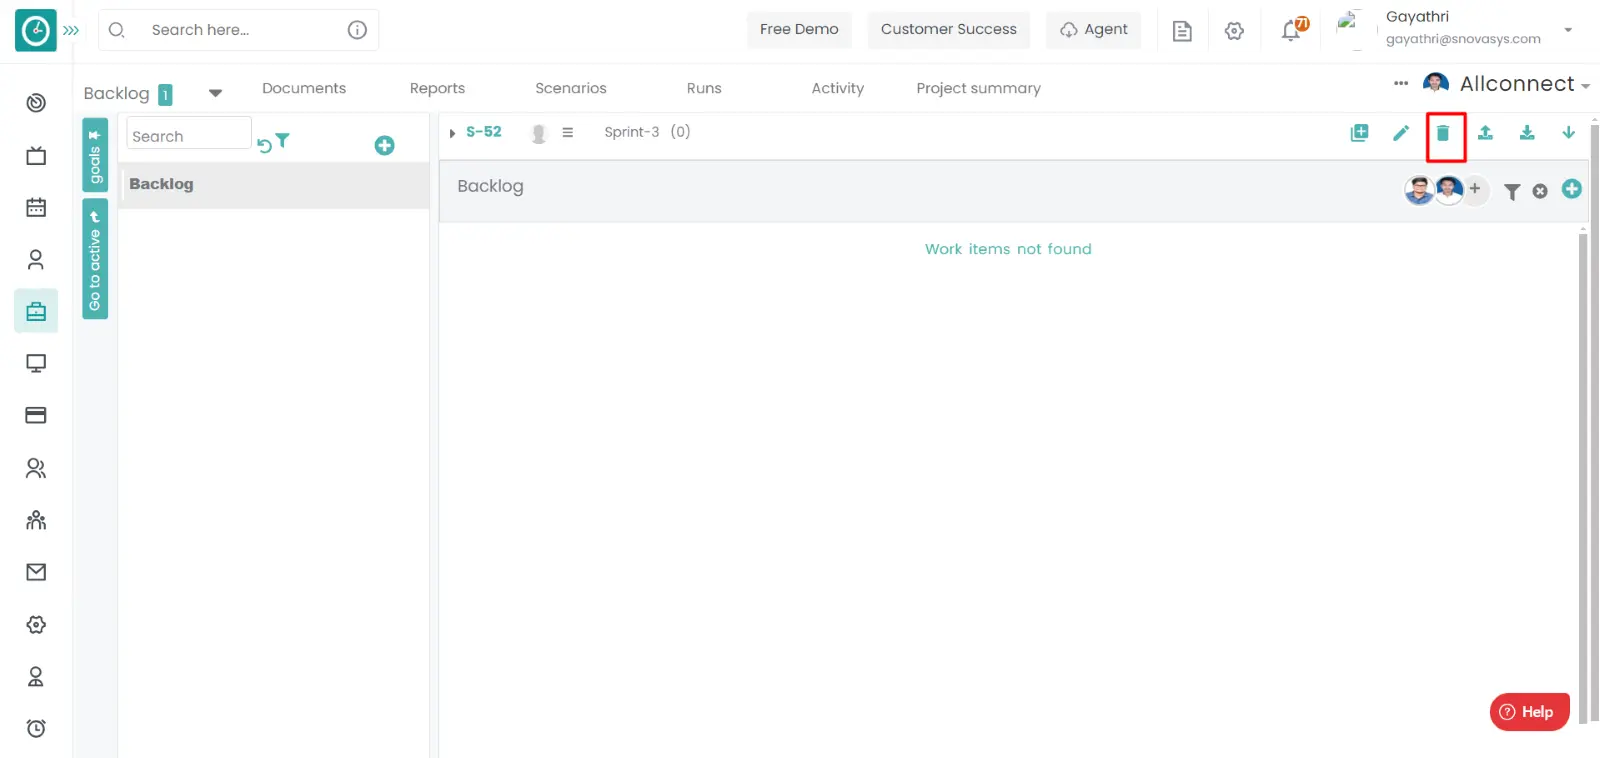Click the Help button
1600x758 pixels.
1528,712
